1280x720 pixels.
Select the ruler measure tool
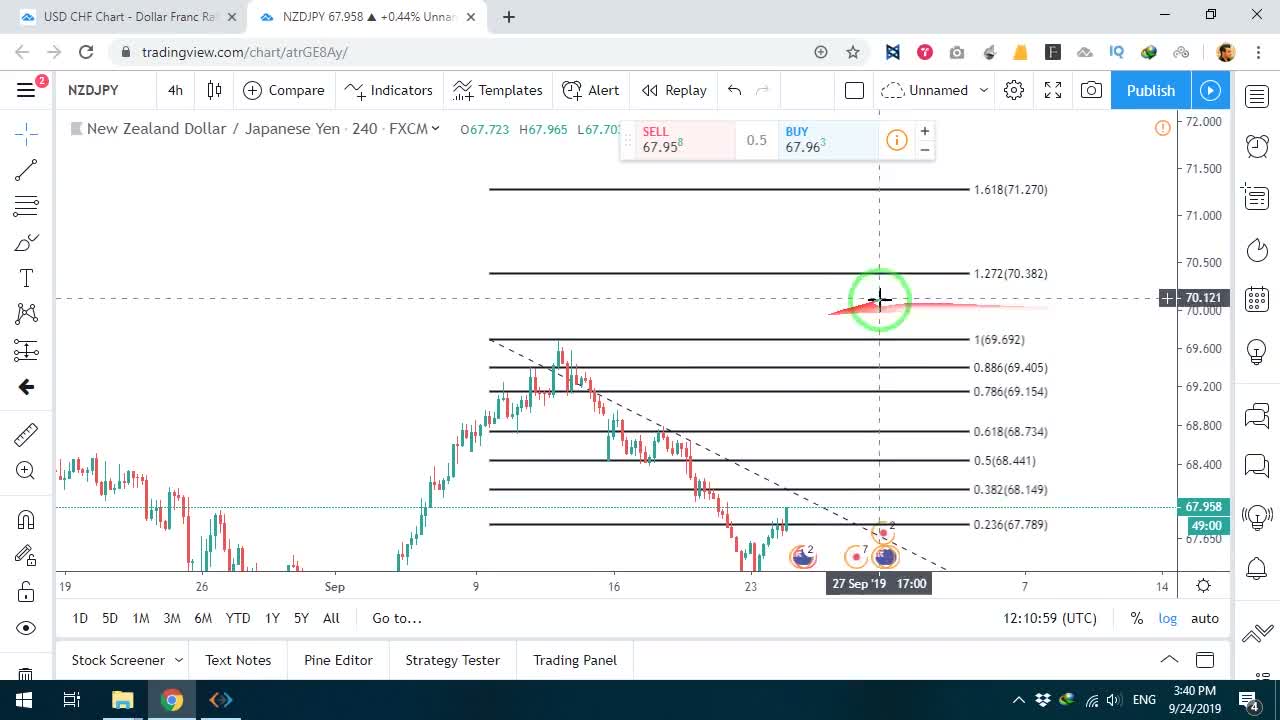point(27,434)
